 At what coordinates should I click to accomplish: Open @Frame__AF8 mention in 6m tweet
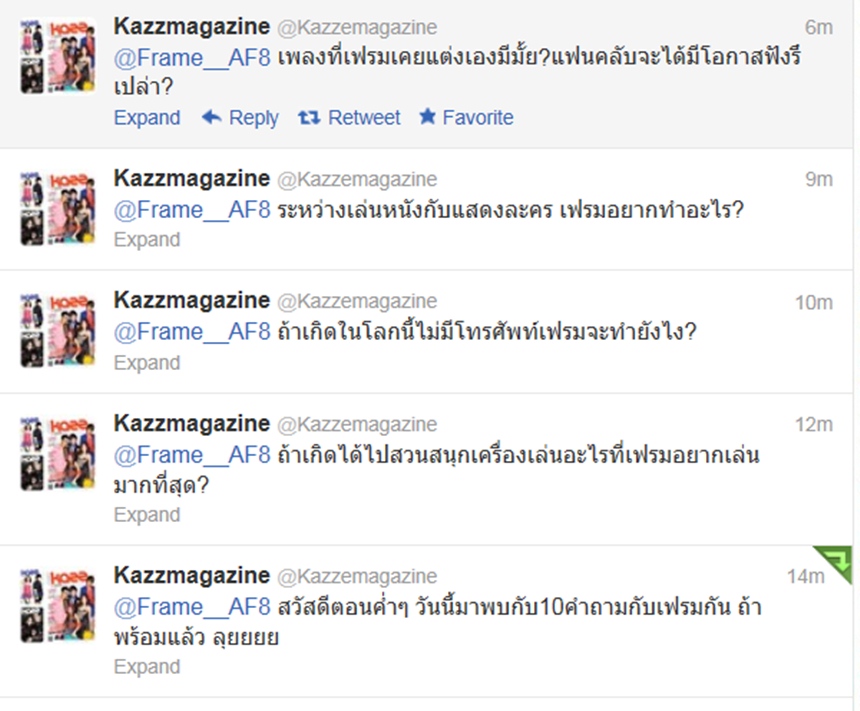click(x=192, y=58)
